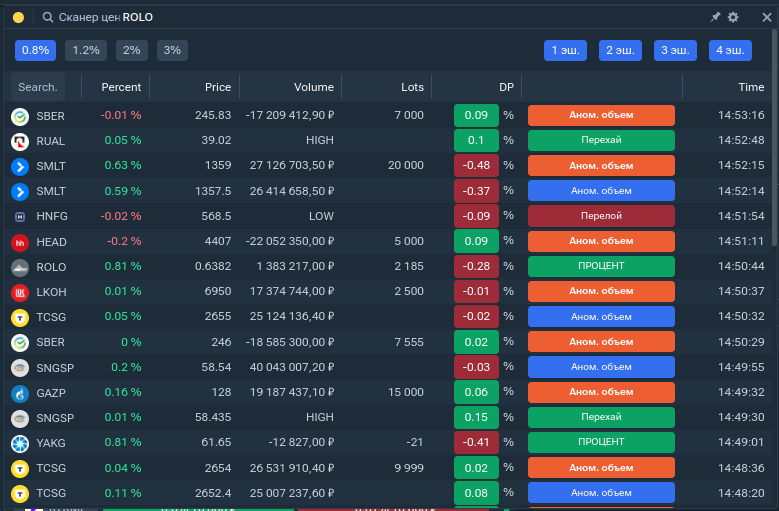Select the 4 эш. level button
The width and height of the screenshot is (779, 511).
(x=730, y=50)
